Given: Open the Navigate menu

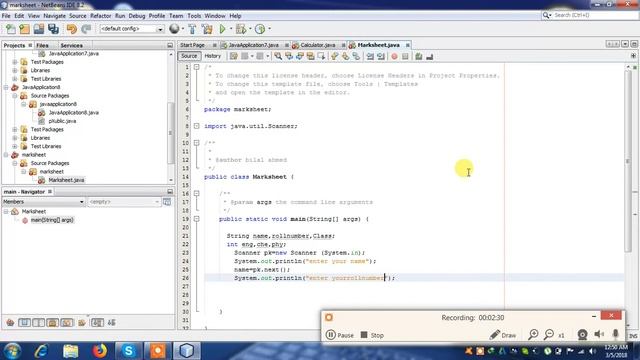Looking at the screenshot, I should (54, 16).
